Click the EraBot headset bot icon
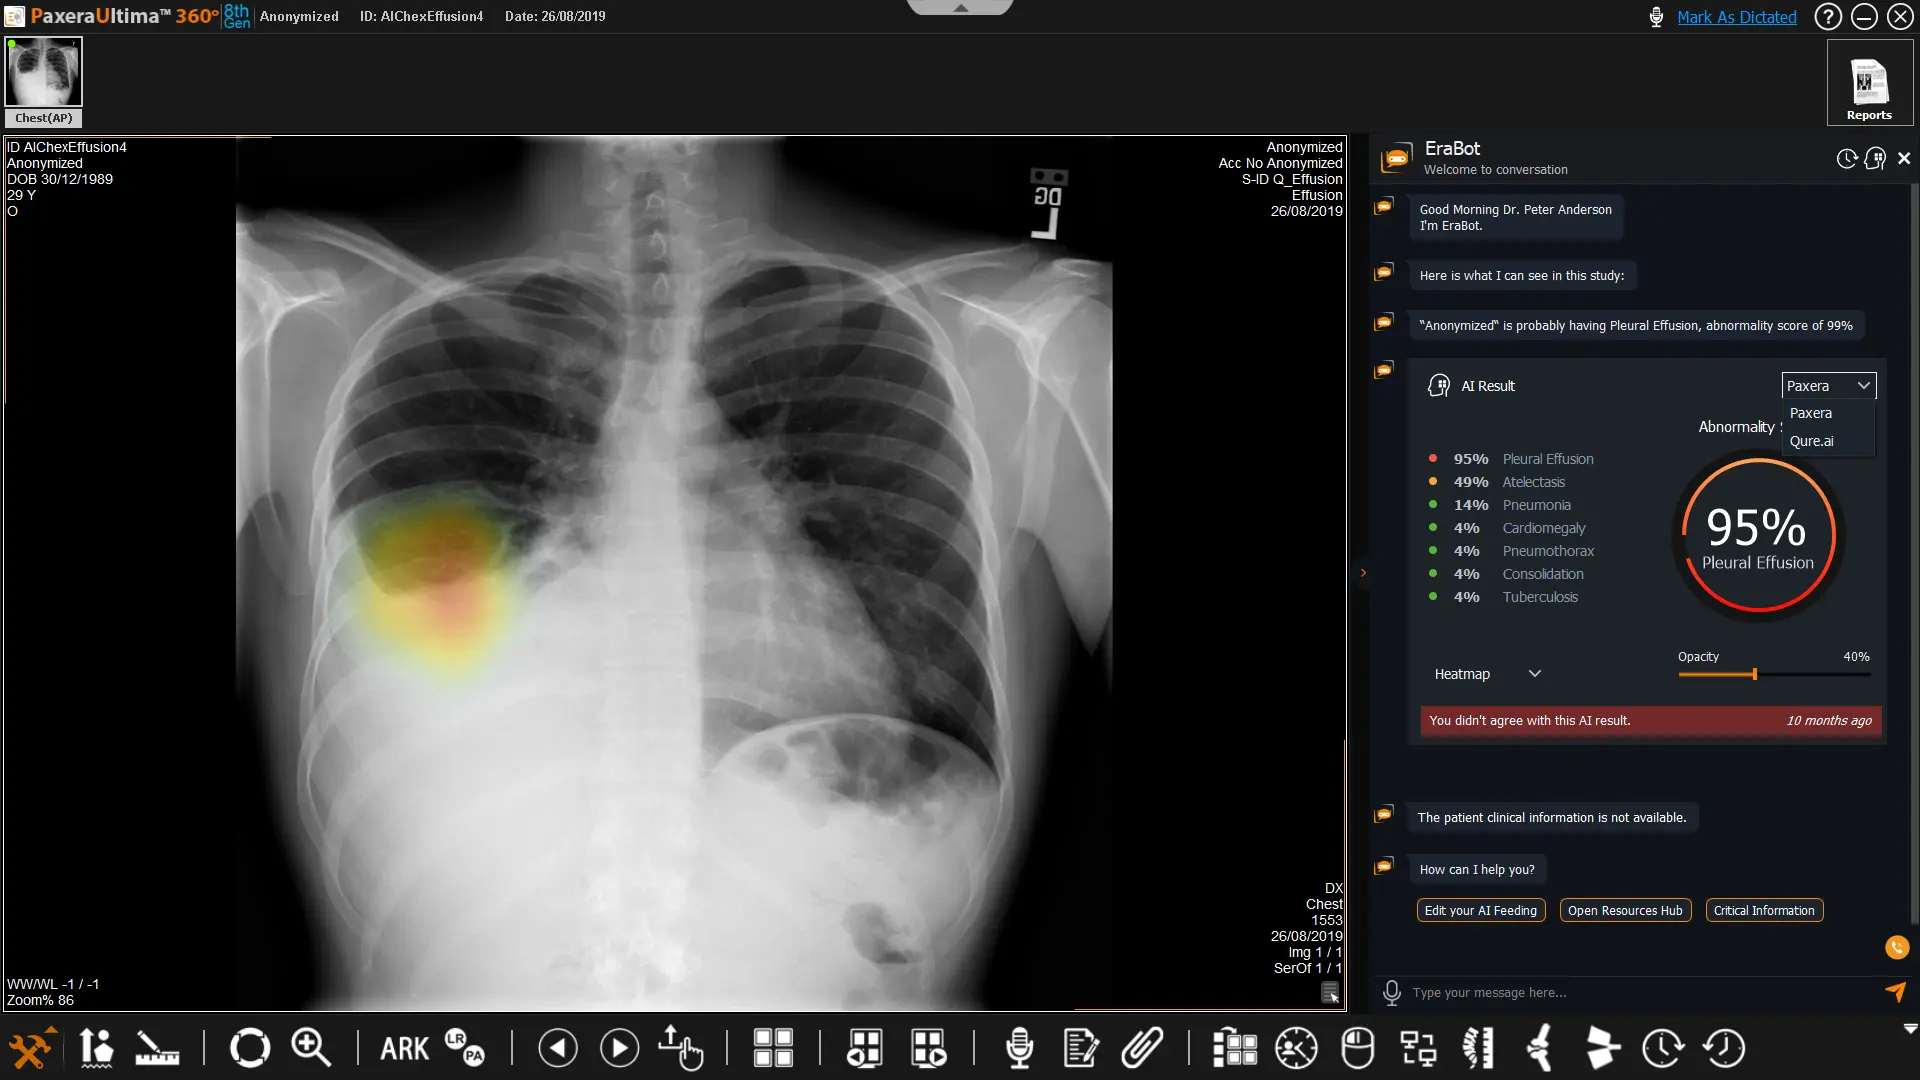 pos(1875,158)
